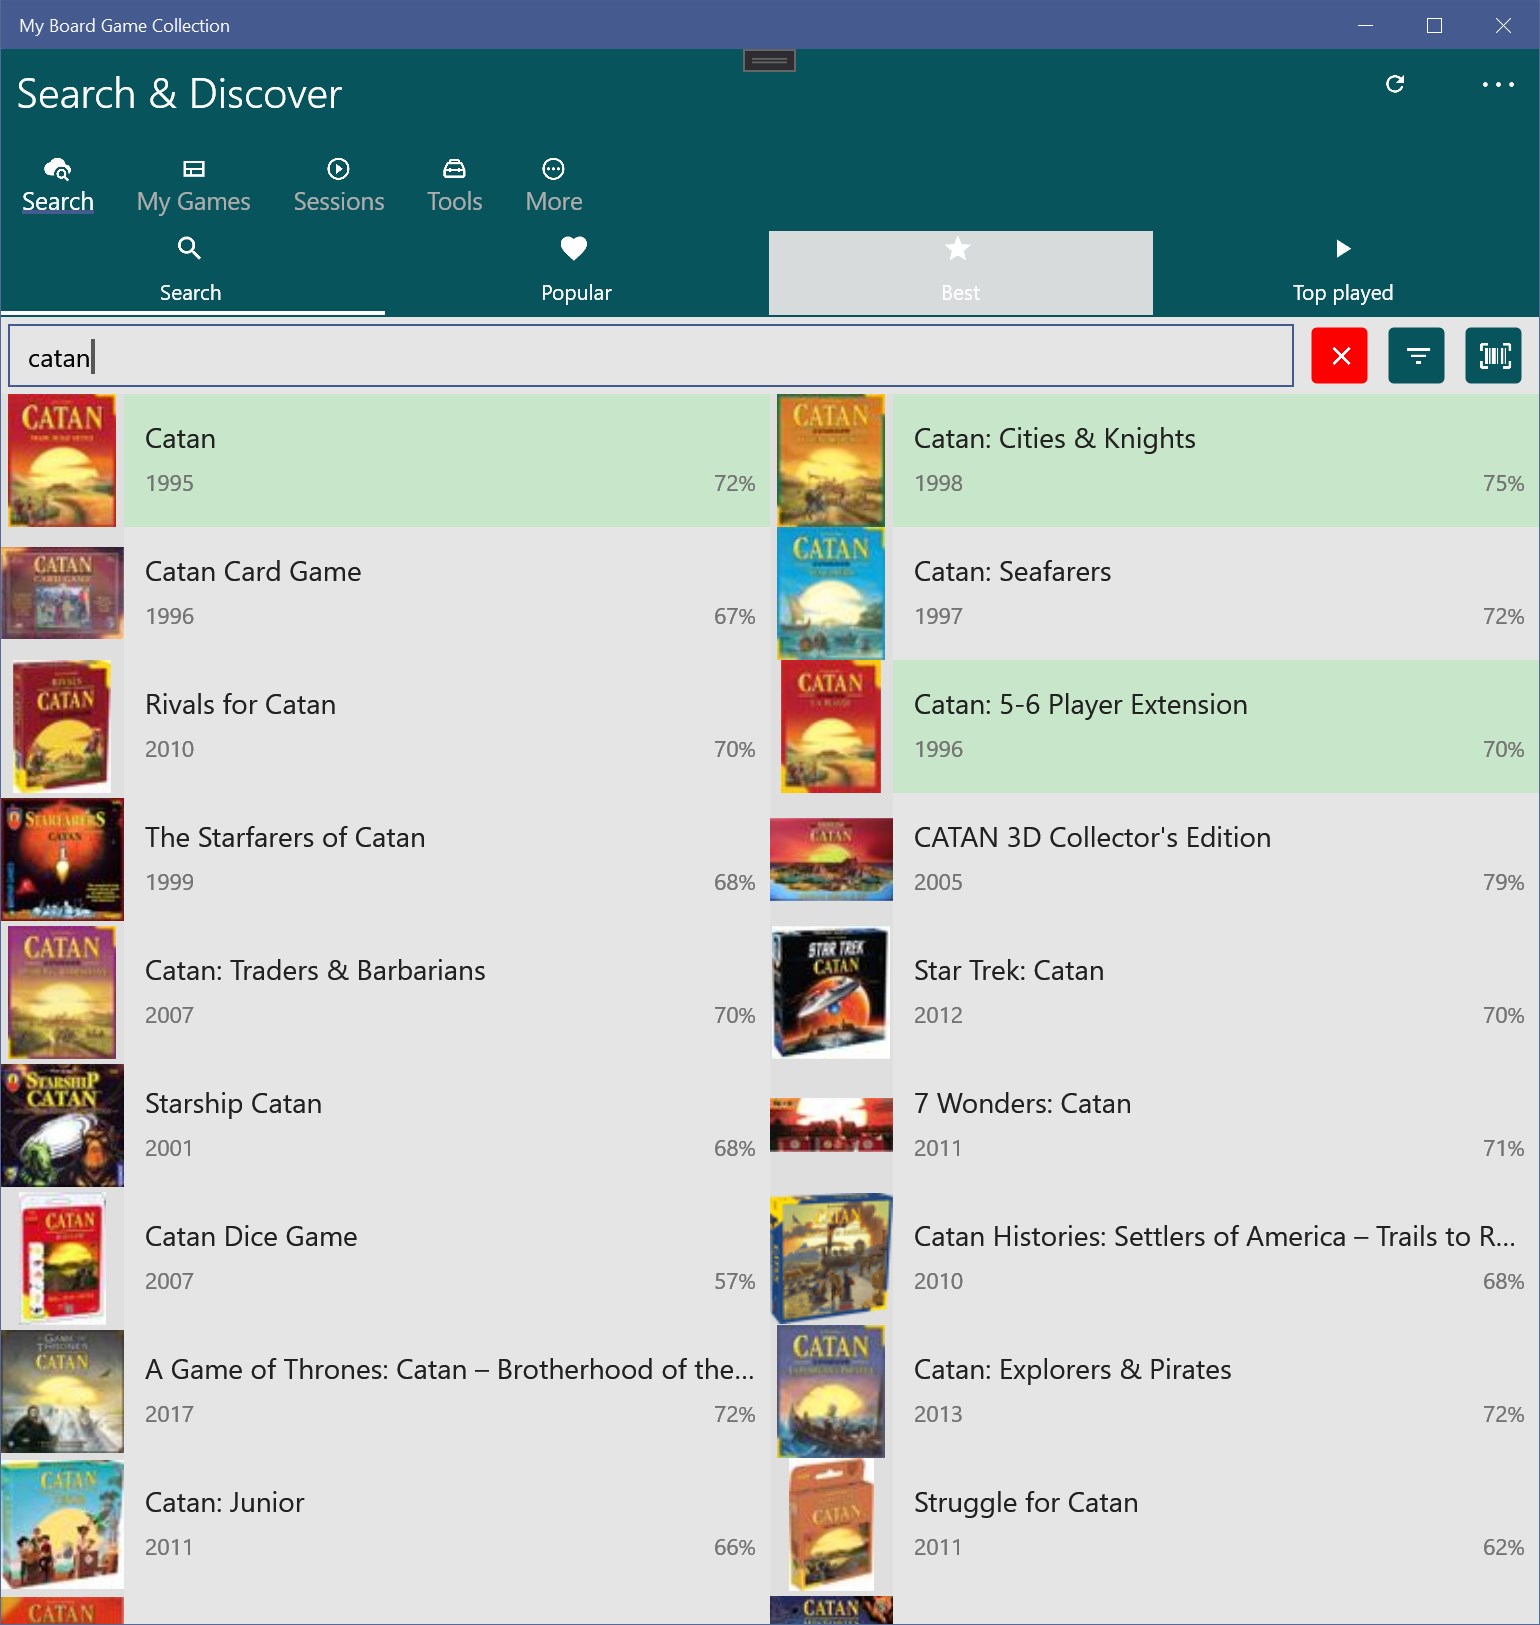This screenshot has width=1540, height=1625.
Task: Open Catan Dice Game cover thumbnail
Action: tap(62, 1258)
